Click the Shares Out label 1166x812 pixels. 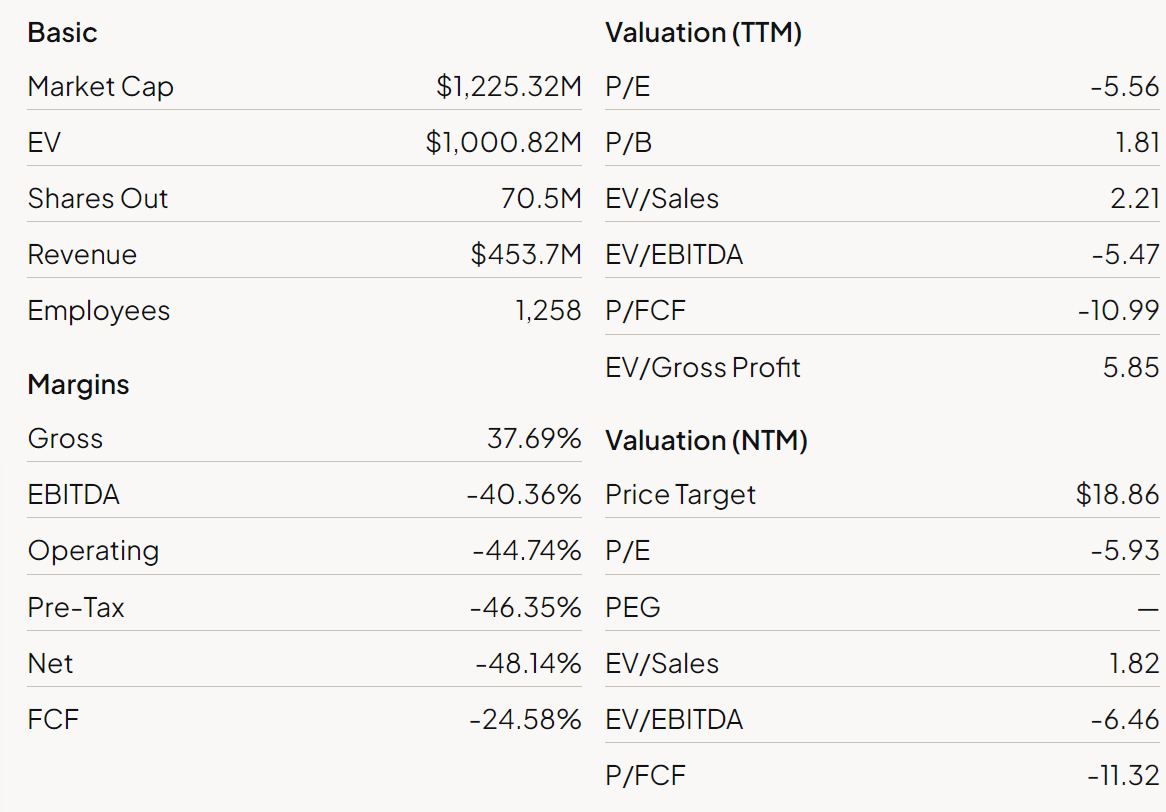pyautogui.click(x=98, y=199)
